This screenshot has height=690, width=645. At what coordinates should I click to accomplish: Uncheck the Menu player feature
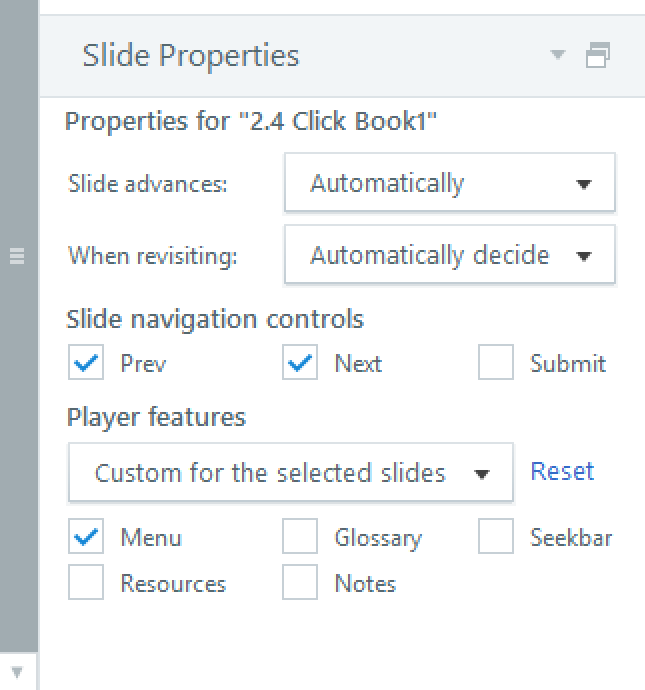[x=87, y=538]
